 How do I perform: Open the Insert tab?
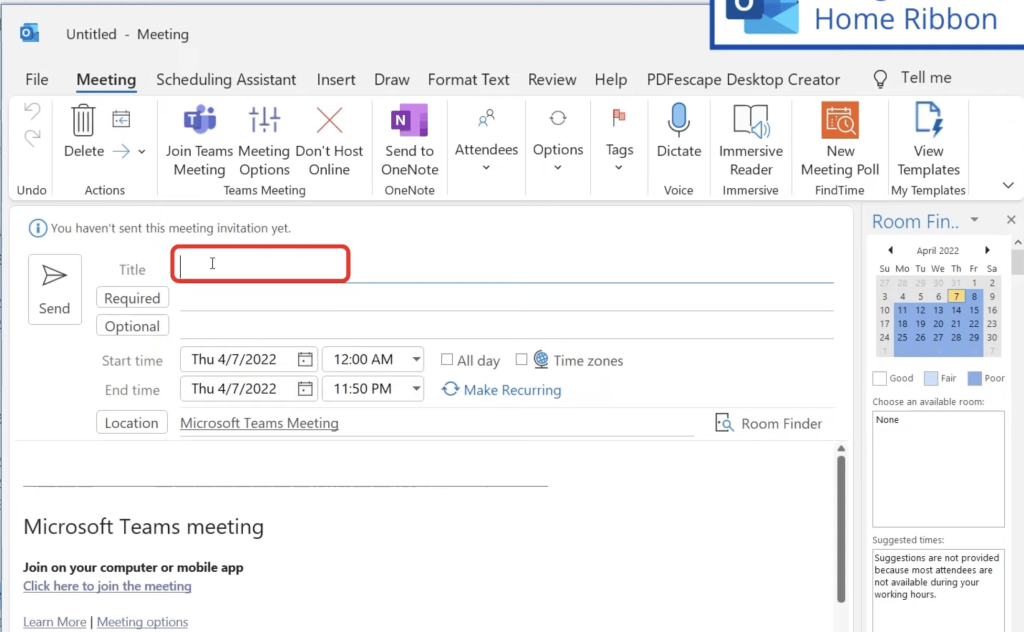(x=336, y=80)
